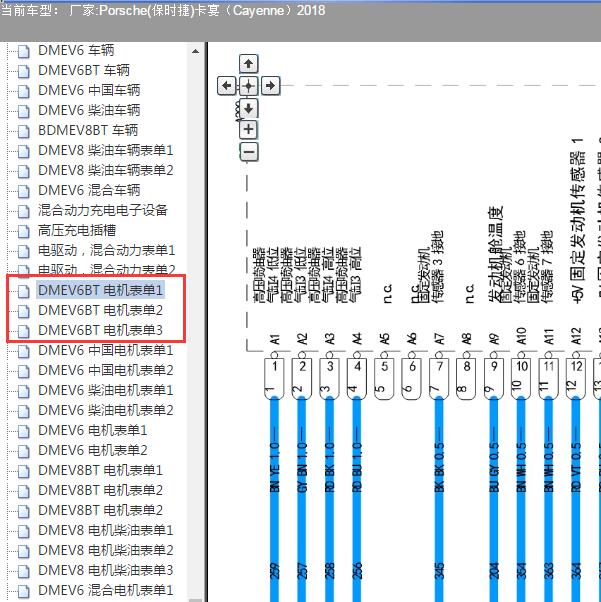Screen dimensions: 601x602
Task: Click document icon beside DMEV6 中国车辆
Action: [x=24, y=91]
